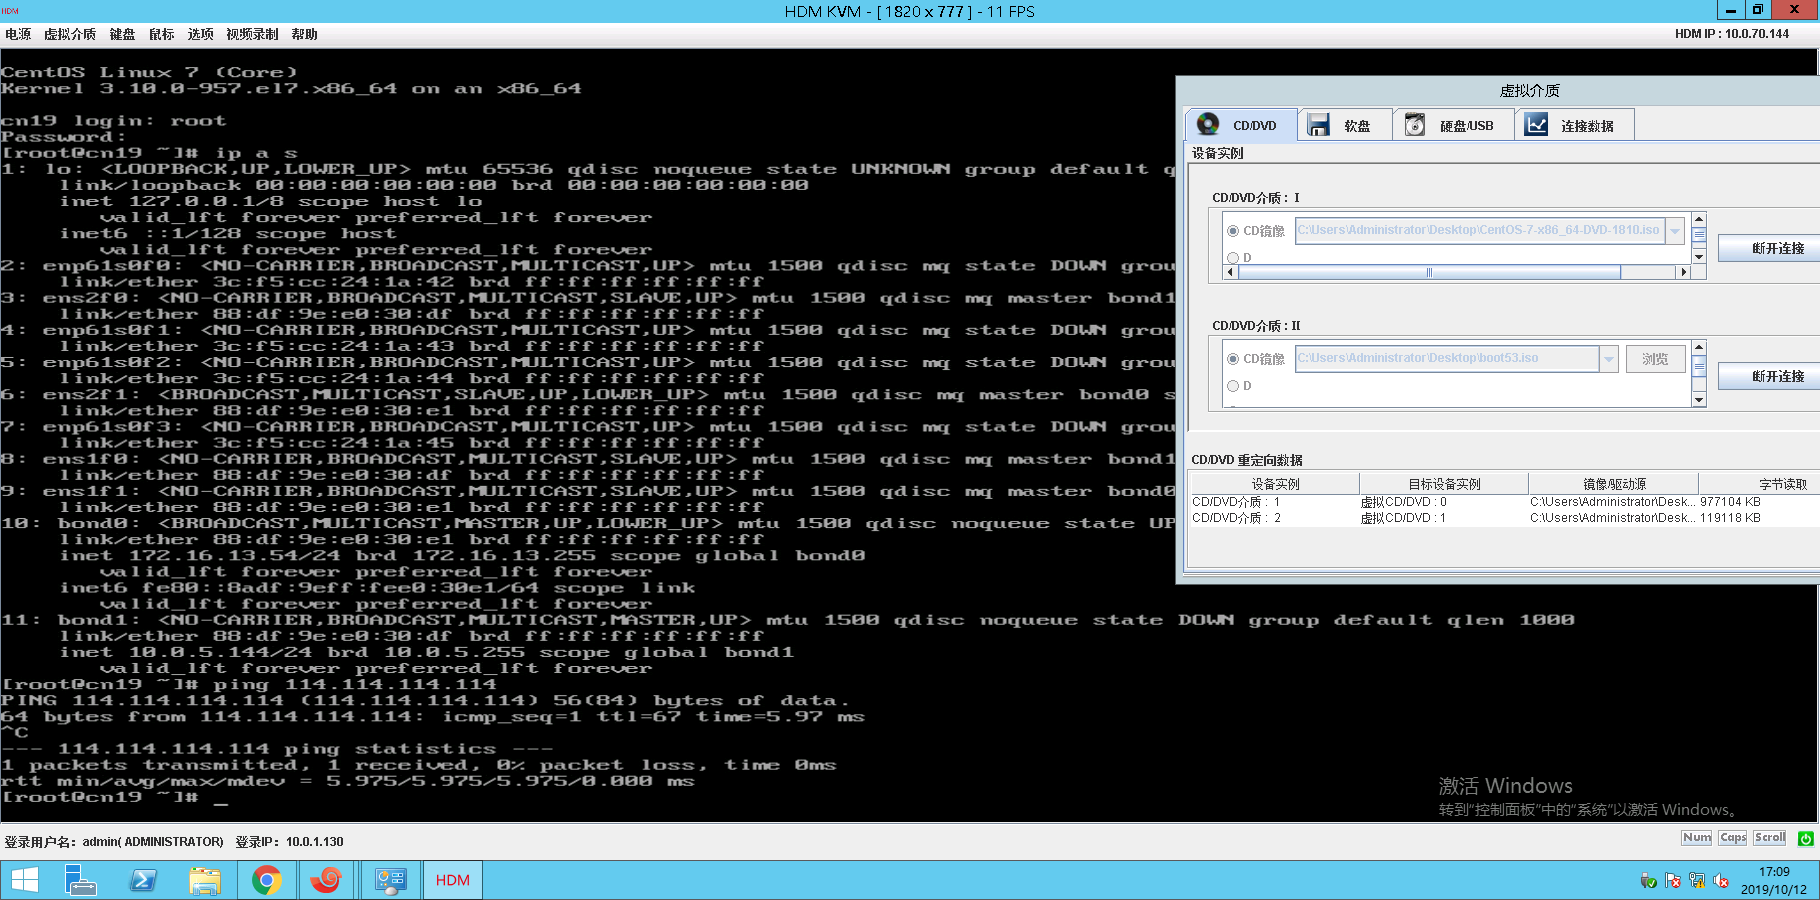
Task: Open File Explorer from taskbar
Action: tap(205, 880)
